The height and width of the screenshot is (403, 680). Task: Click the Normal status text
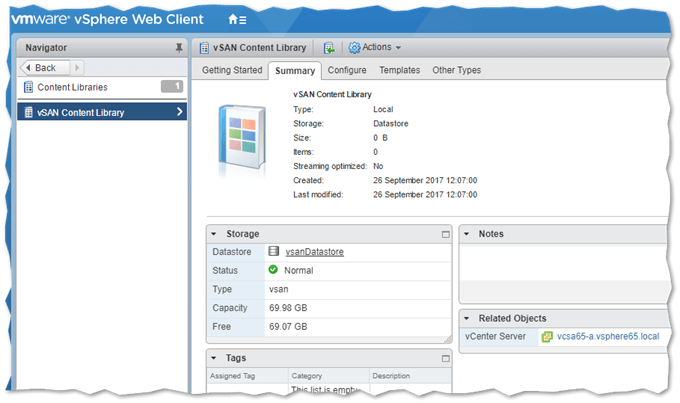point(298,271)
